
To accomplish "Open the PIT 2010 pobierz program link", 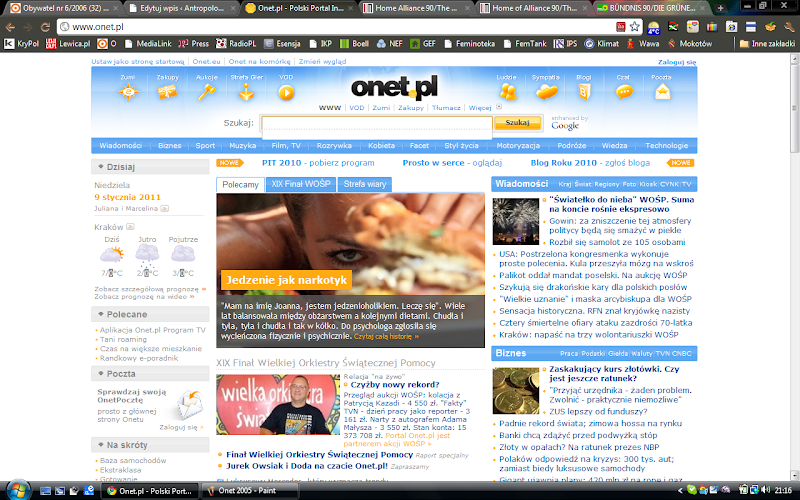I will pos(318,163).
